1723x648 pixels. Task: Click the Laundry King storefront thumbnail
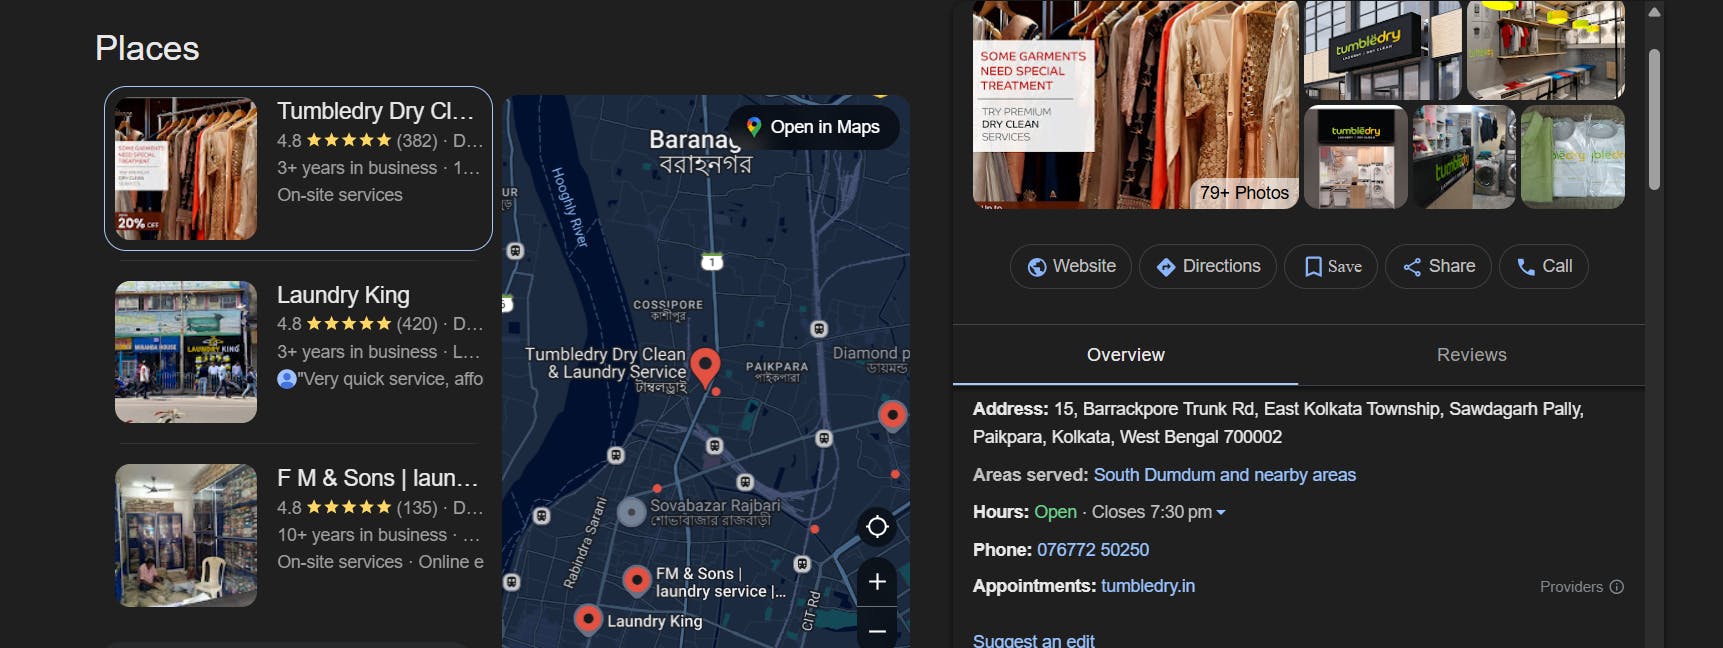(x=186, y=352)
